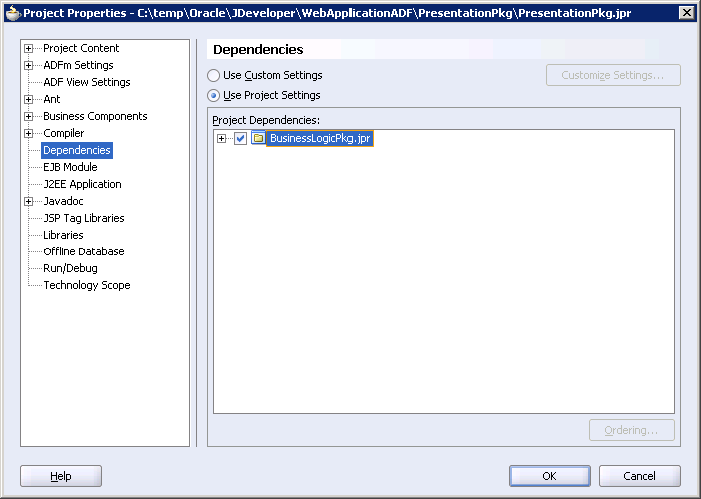
Task: Expand the Project Content tree node
Action: (x=29, y=48)
